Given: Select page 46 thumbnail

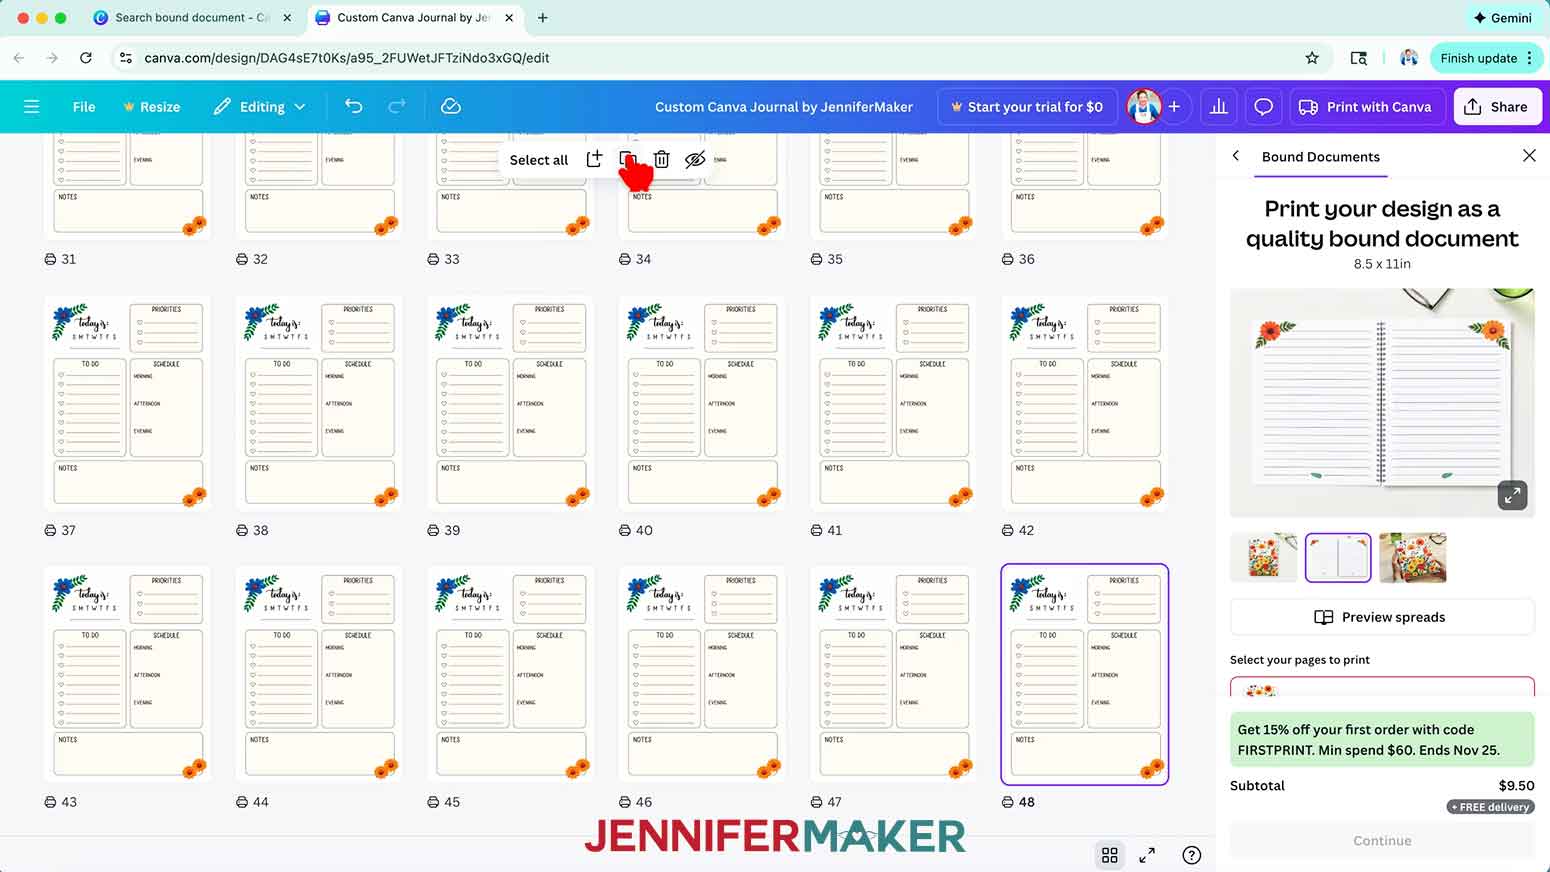Looking at the screenshot, I should tap(702, 674).
